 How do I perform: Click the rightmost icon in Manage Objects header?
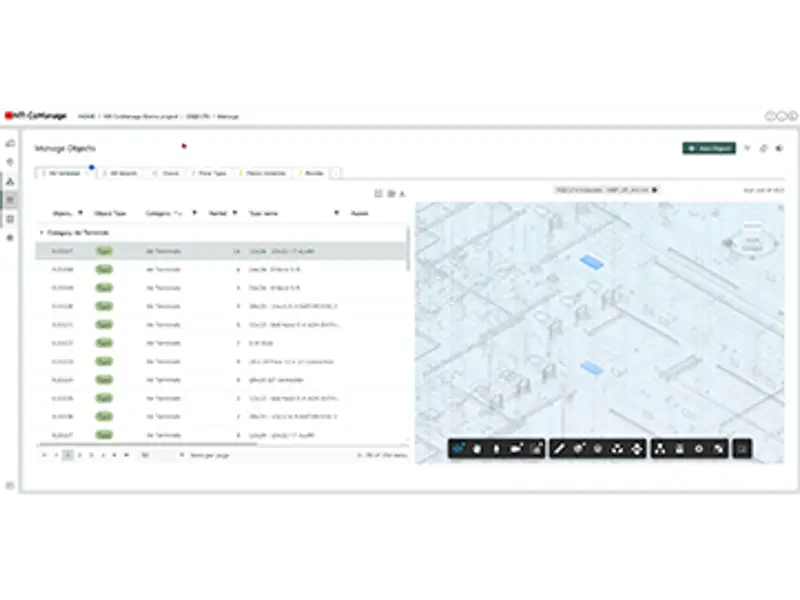[x=779, y=148]
